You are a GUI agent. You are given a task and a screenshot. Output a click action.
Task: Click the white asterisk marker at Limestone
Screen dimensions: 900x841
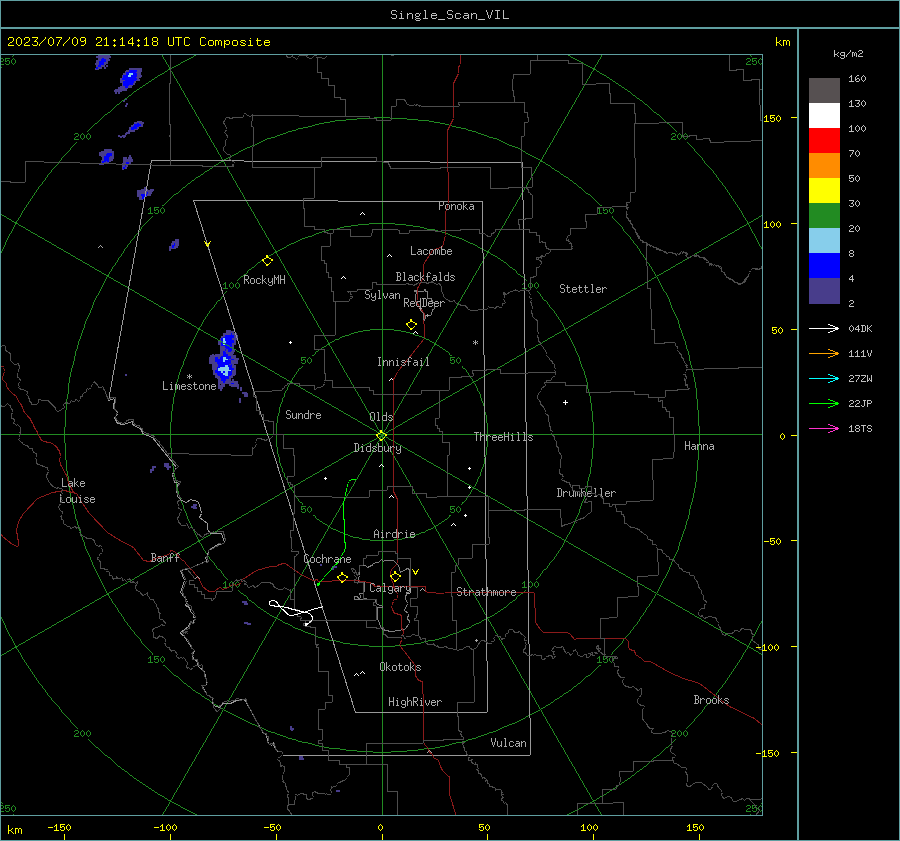pos(189,377)
